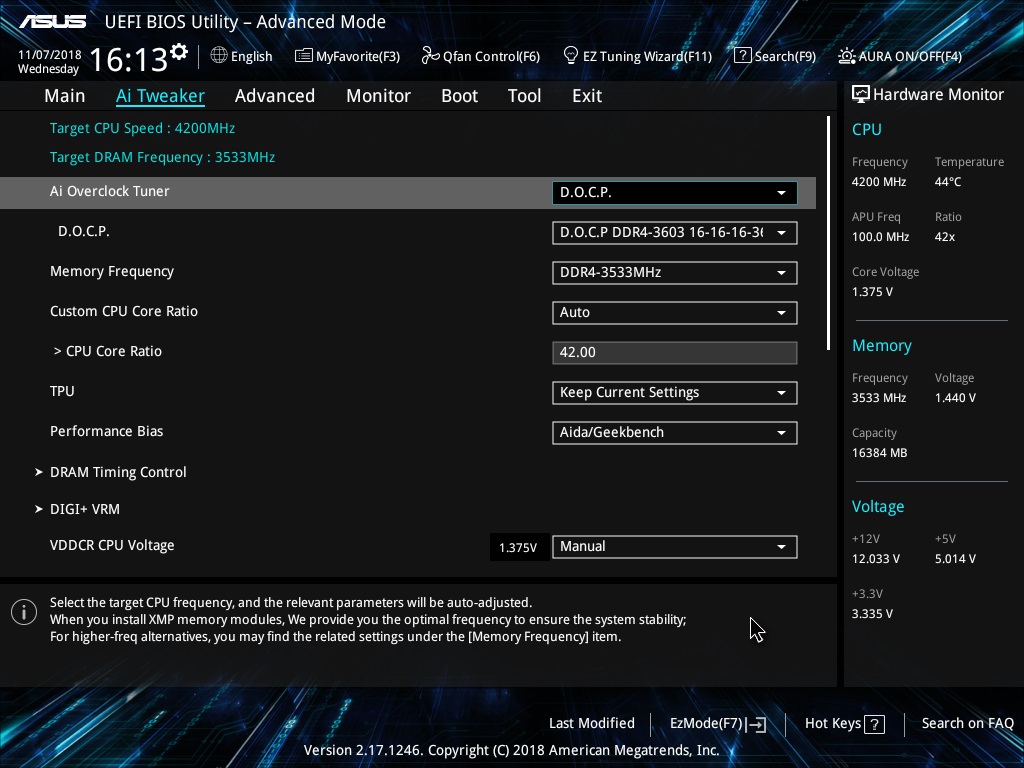Open the Boot tab

(x=460, y=96)
